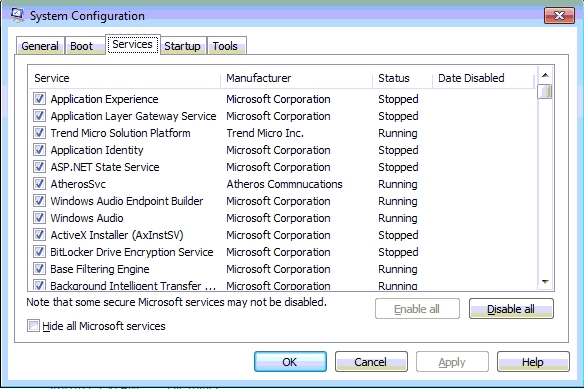Viewport: 584px width, 389px height.
Task: Toggle BitLocker Drive Encryption Service checkbox
Action: coord(39,252)
